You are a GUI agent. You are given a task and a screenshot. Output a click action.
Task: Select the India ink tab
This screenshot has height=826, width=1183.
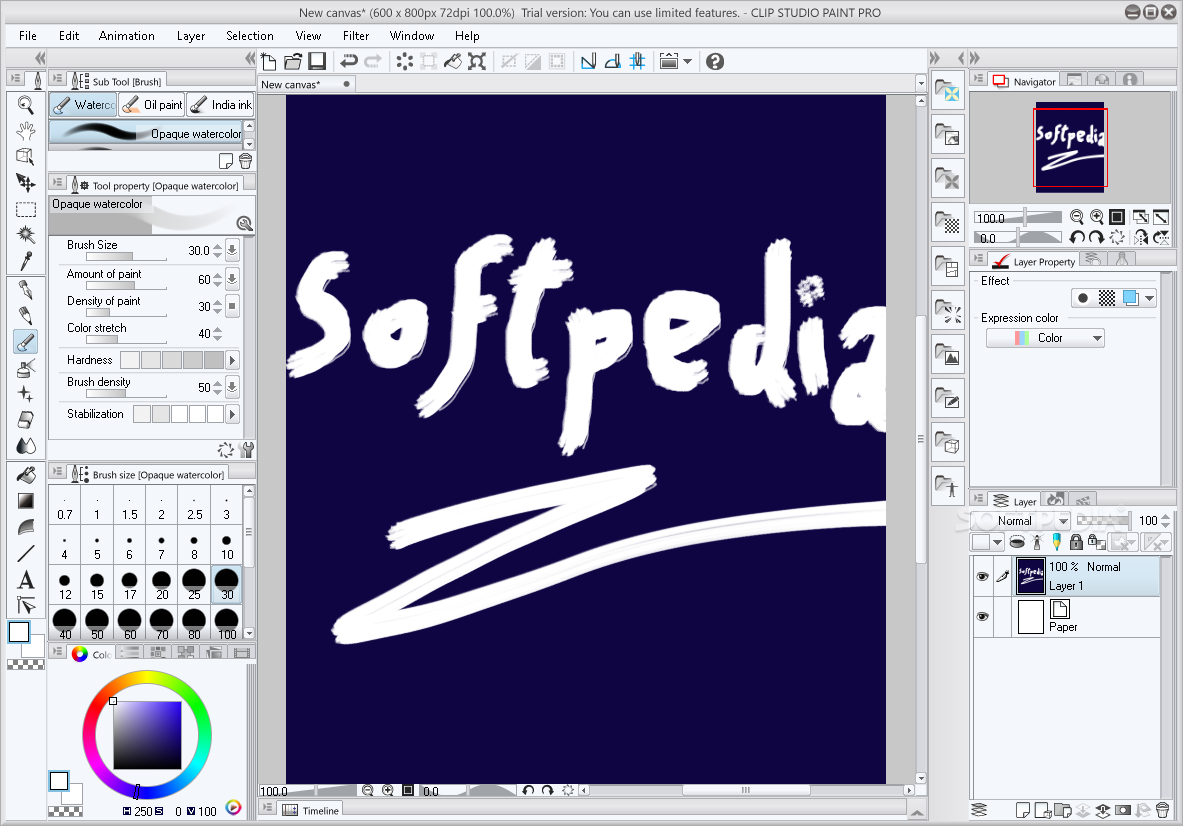220,105
